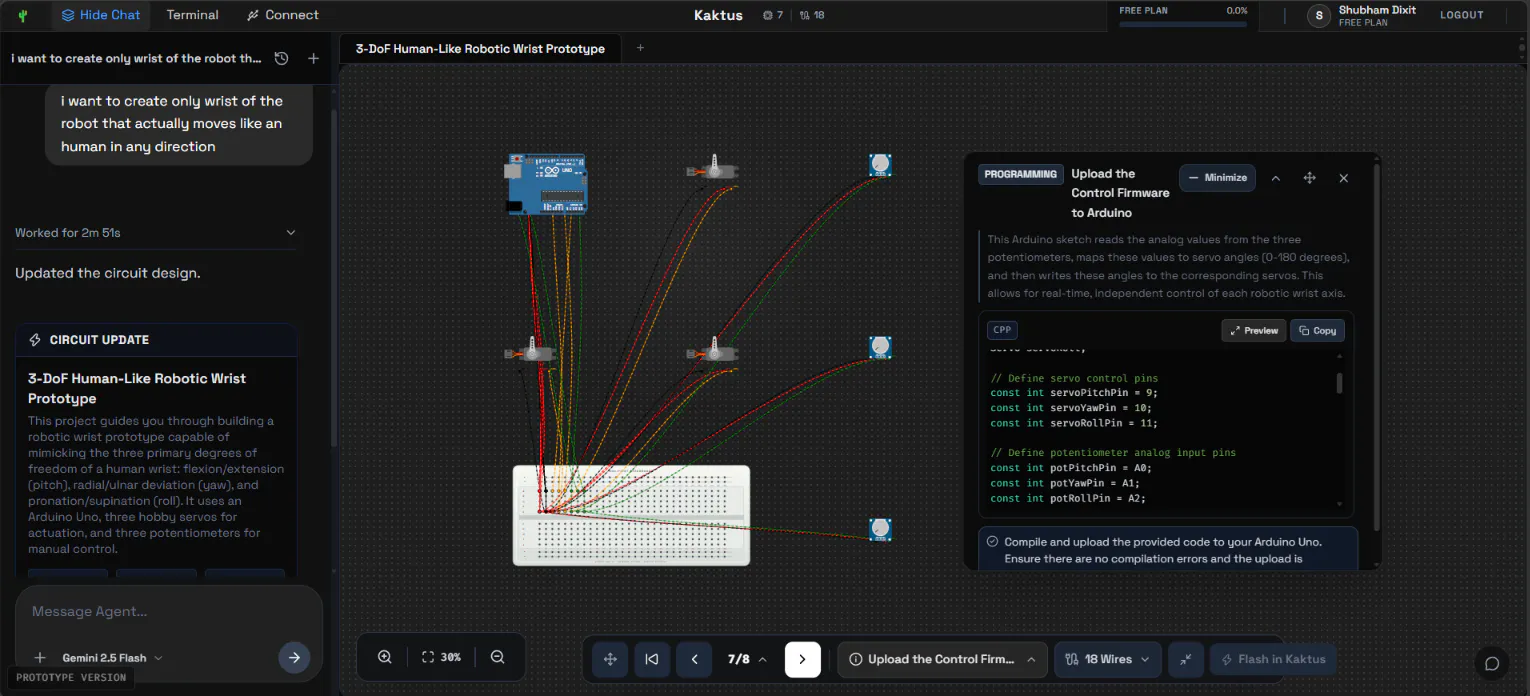The height and width of the screenshot is (696, 1530).
Task: Fit the canvas view at 30%
Action: (441, 657)
